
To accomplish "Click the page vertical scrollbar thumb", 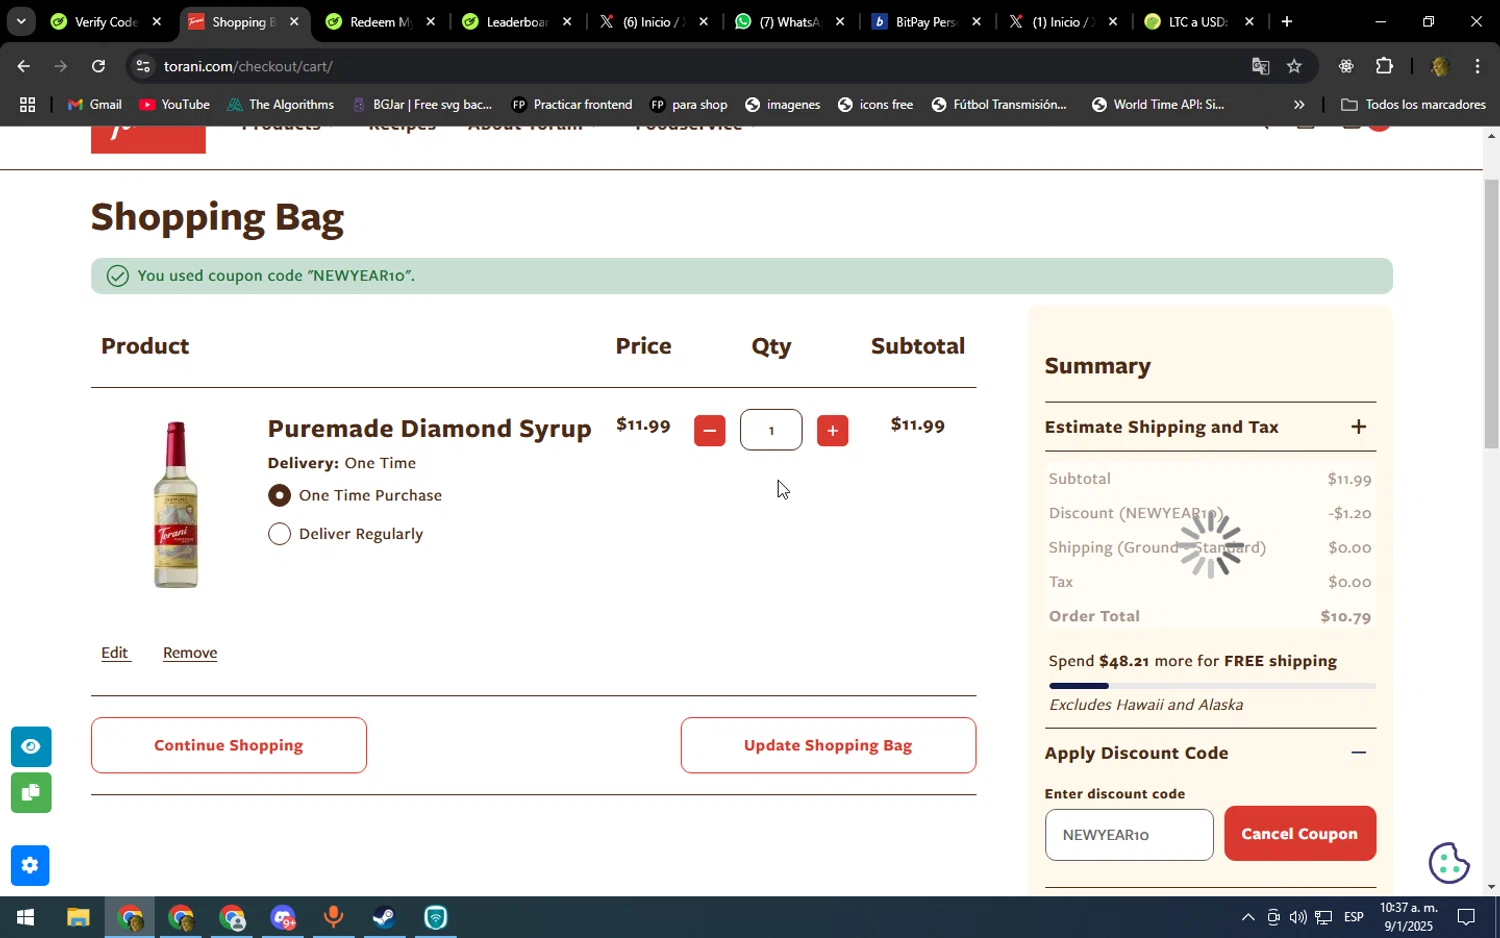I will pyautogui.click(x=1491, y=313).
